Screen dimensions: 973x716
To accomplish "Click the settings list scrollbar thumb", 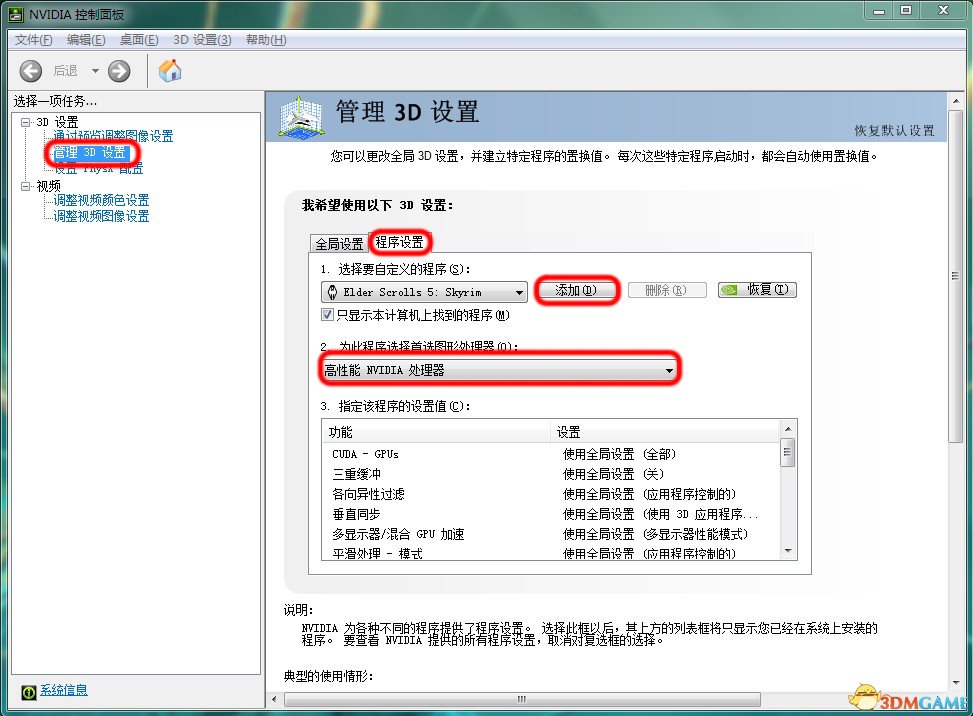I will tap(787, 452).
